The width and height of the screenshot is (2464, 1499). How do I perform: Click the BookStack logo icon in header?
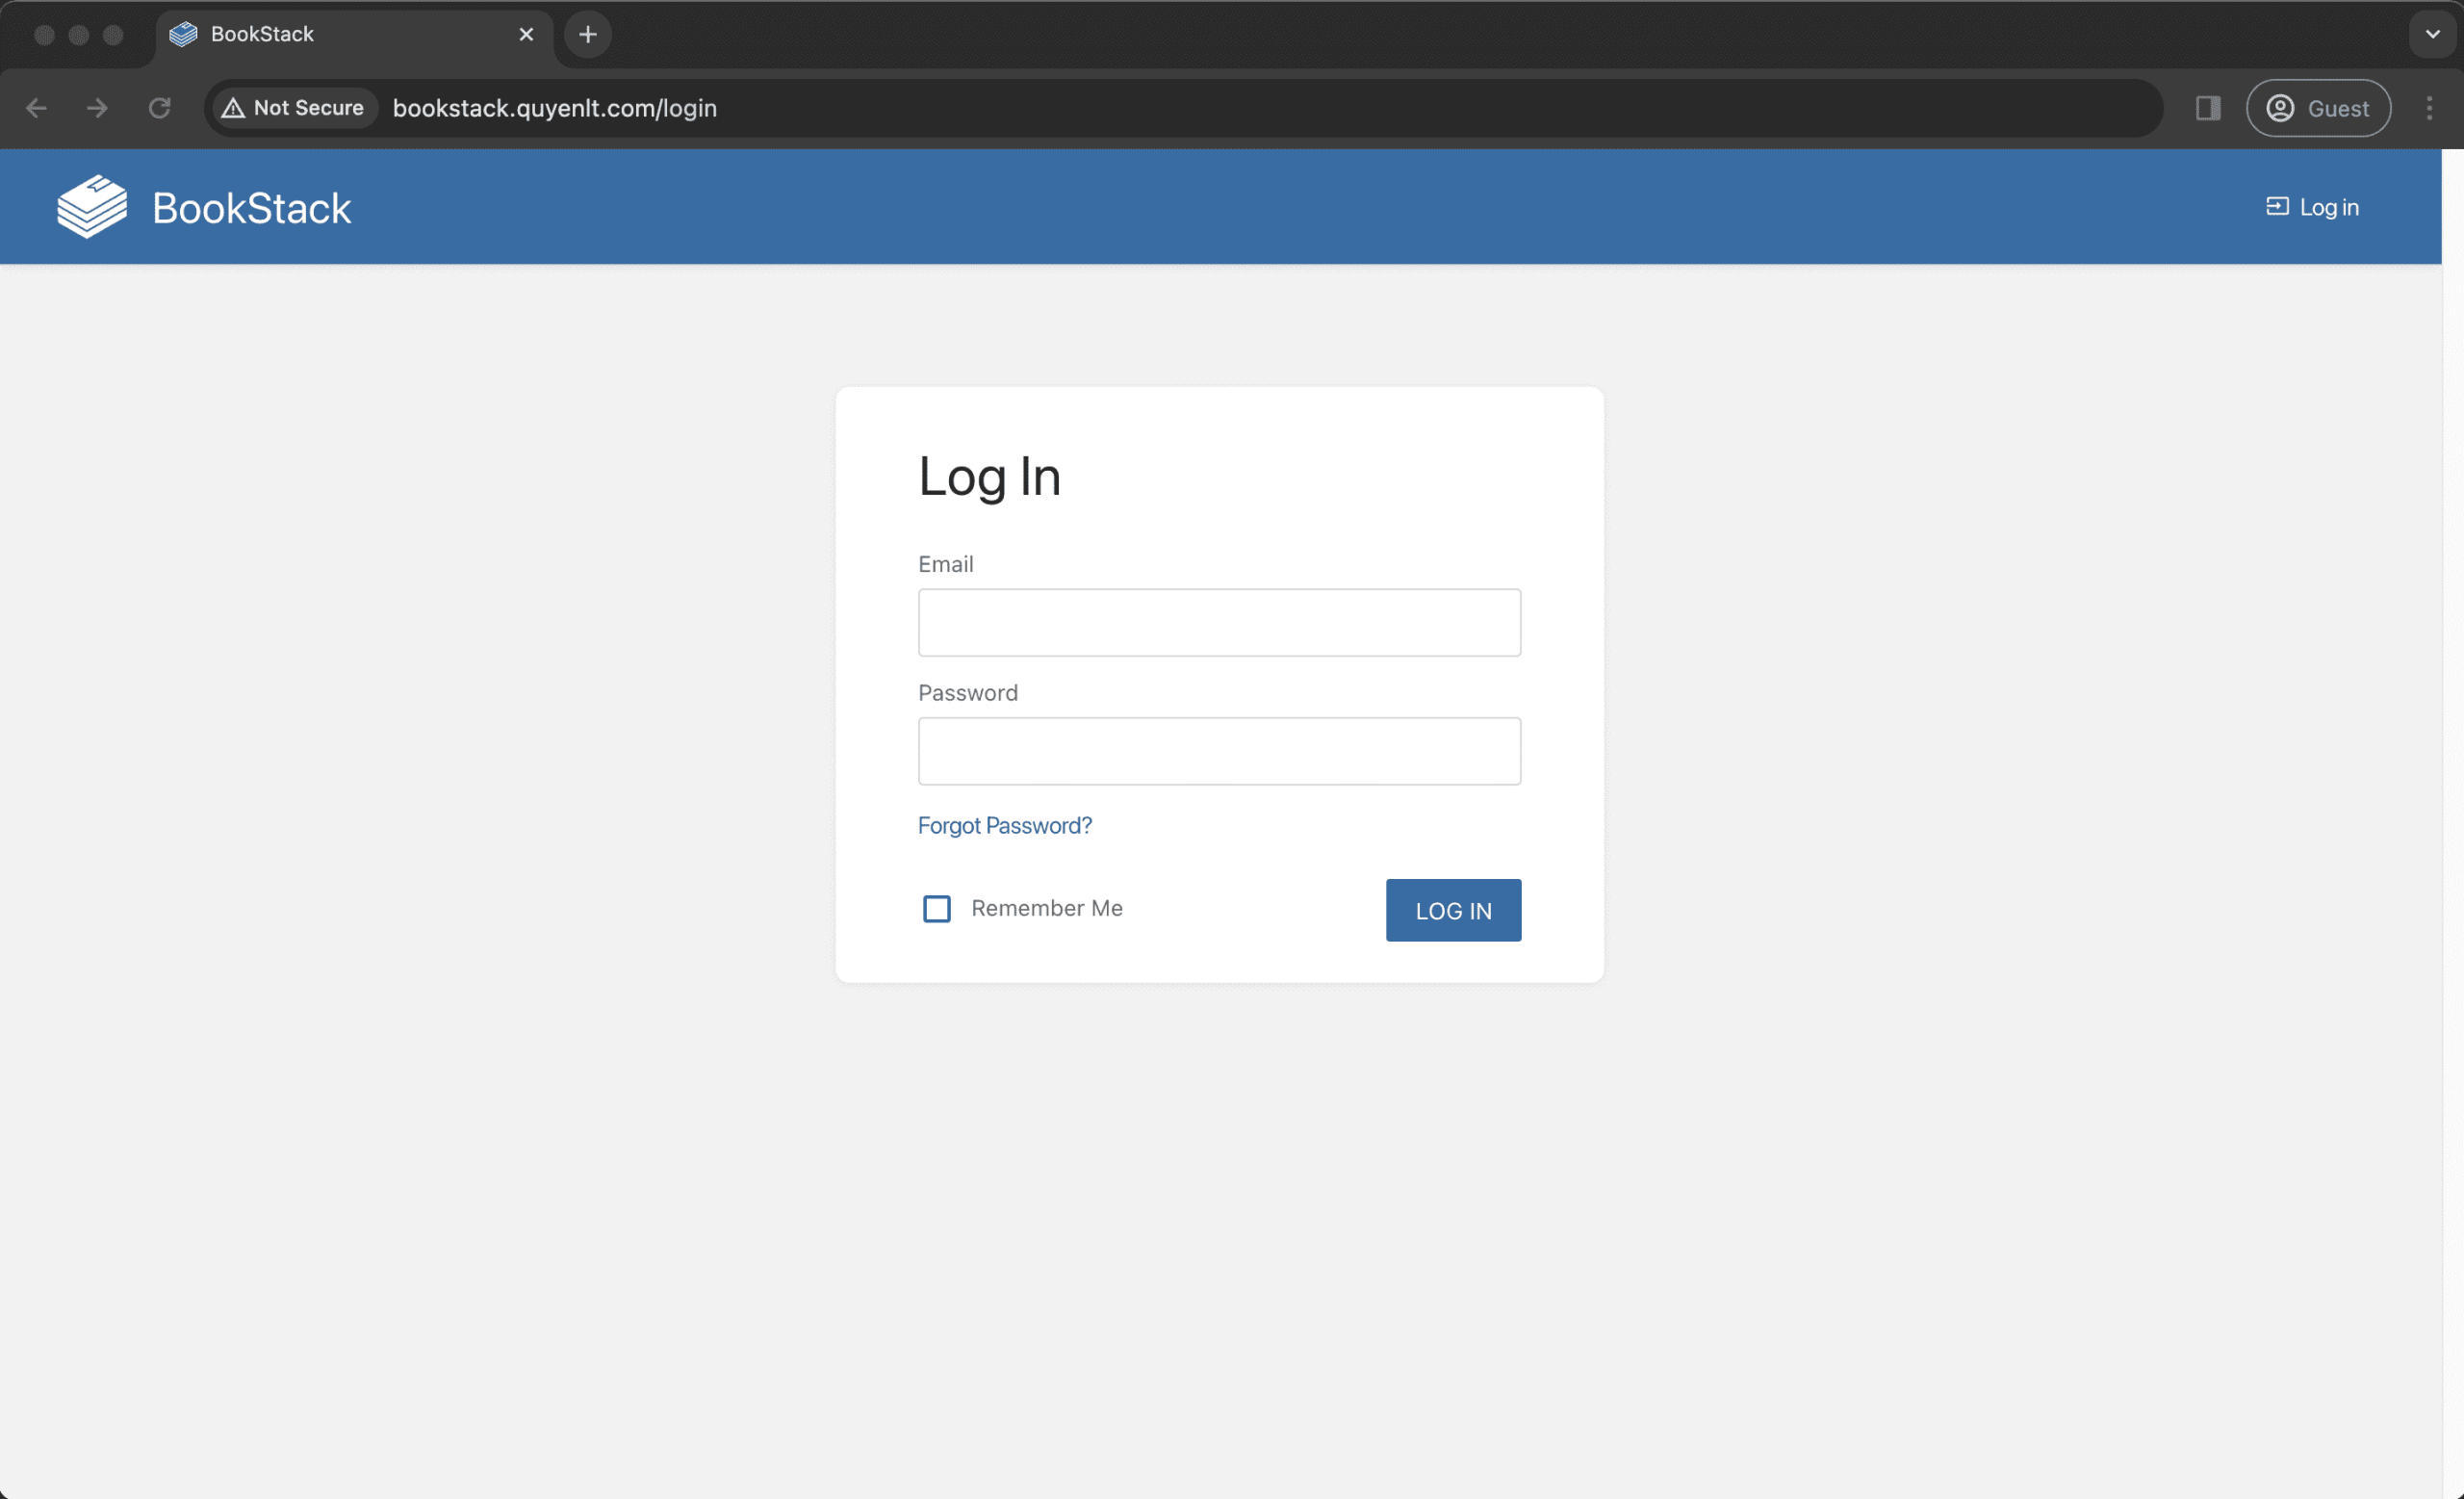coord(92,207)
